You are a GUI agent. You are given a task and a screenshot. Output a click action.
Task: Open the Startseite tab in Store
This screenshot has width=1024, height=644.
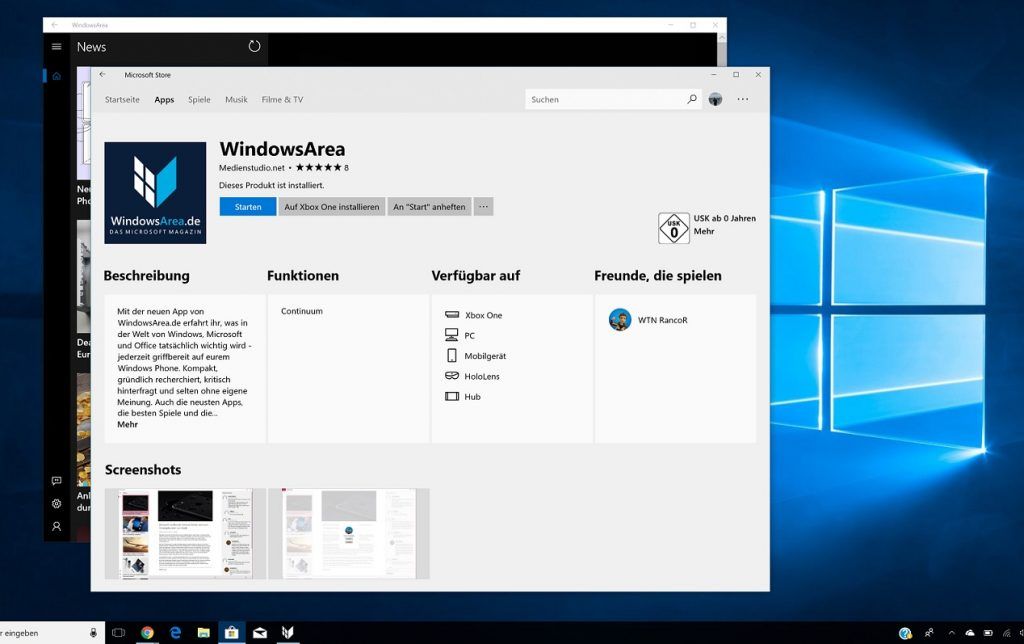point(122,100)
